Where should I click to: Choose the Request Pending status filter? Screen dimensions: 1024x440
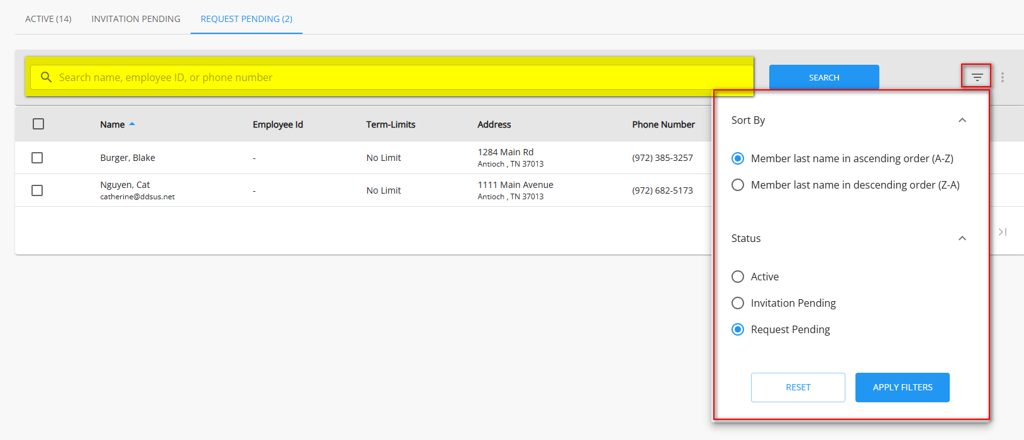click(x=738, y=329)
